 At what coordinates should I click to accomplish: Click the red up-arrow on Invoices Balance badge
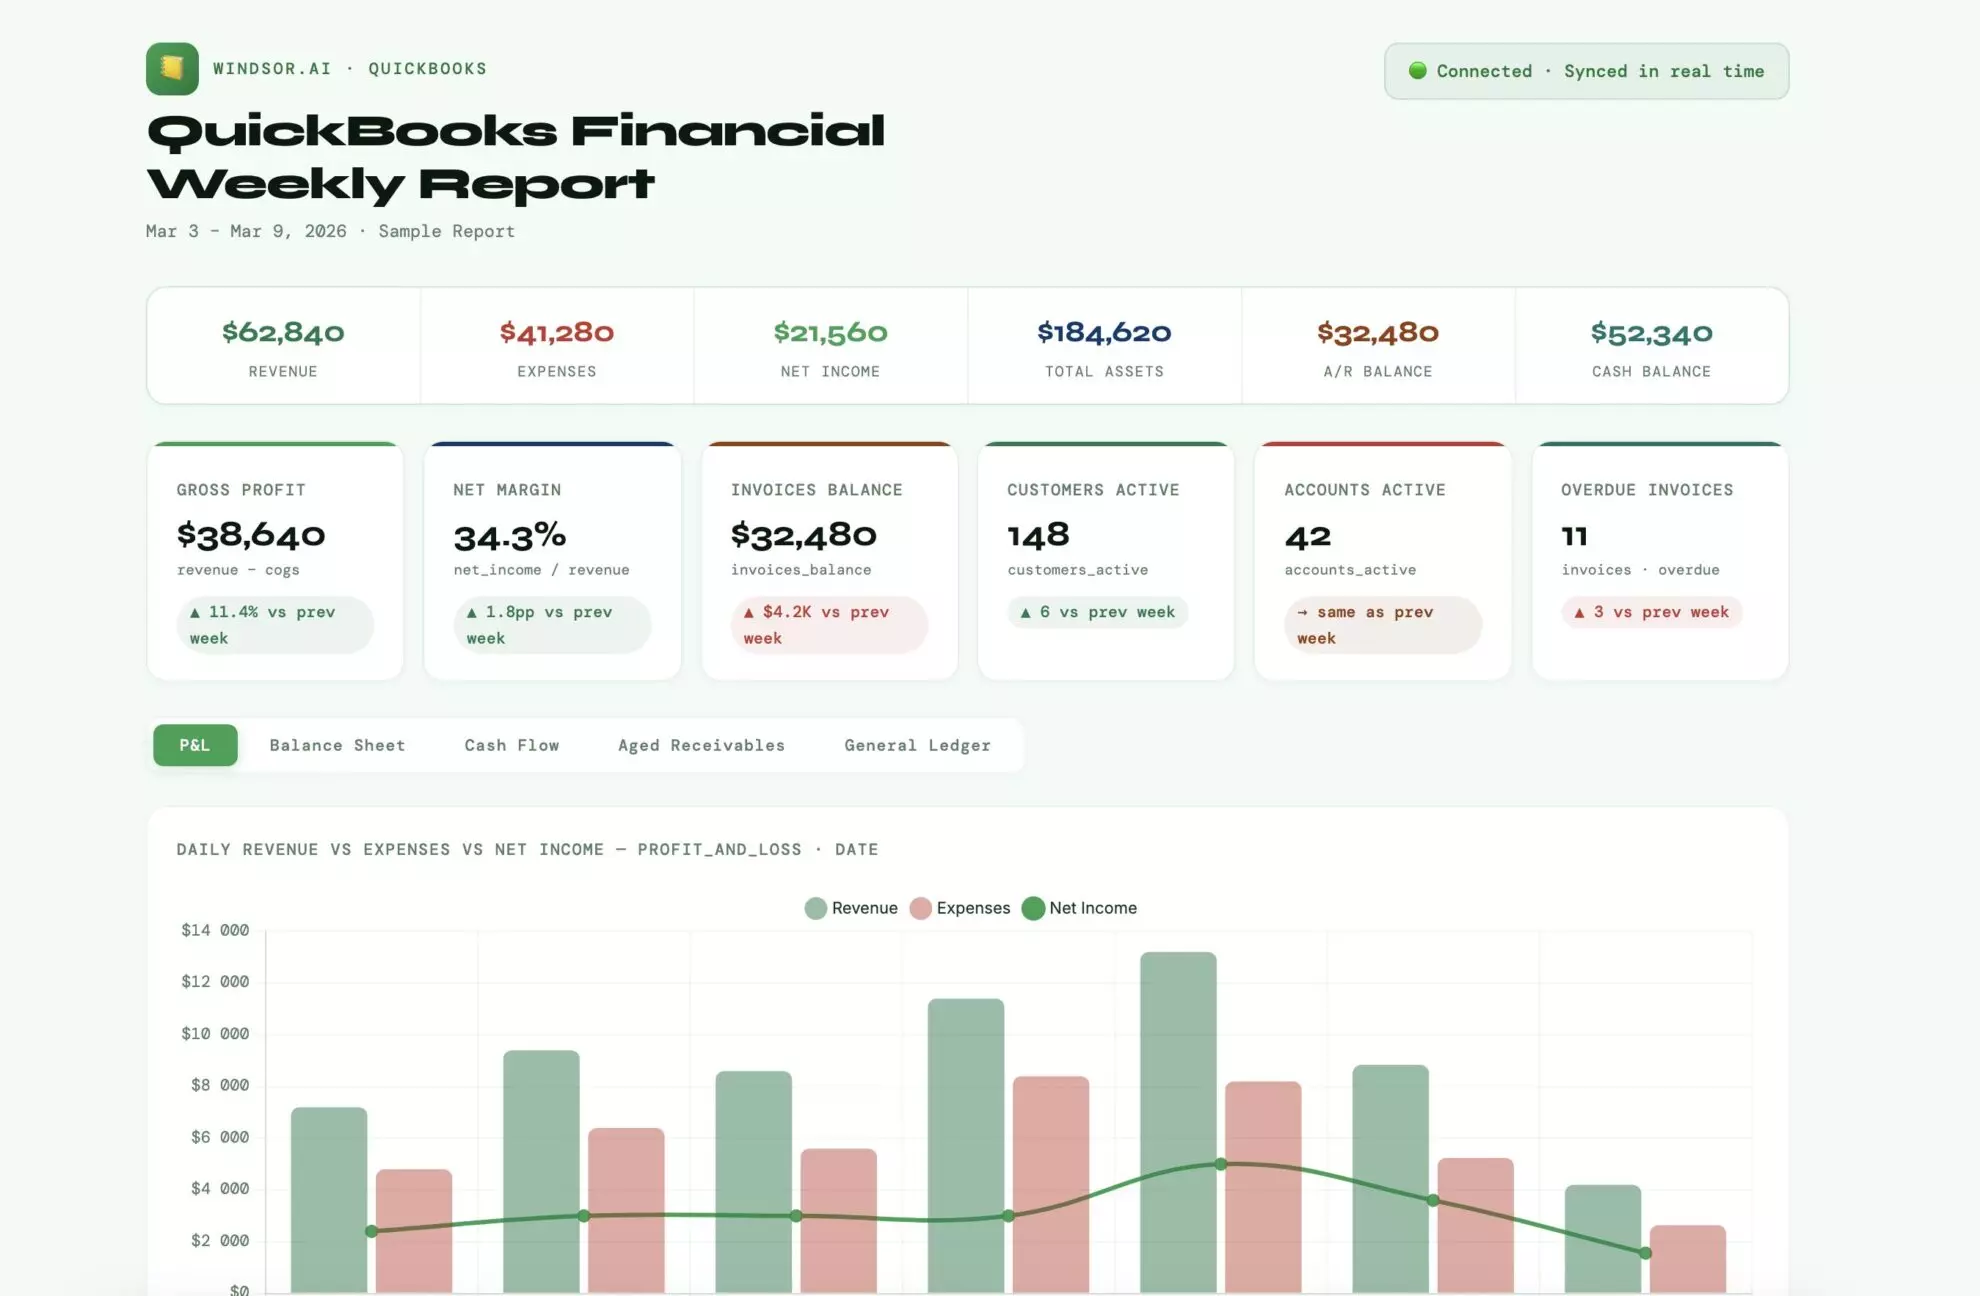748,611
